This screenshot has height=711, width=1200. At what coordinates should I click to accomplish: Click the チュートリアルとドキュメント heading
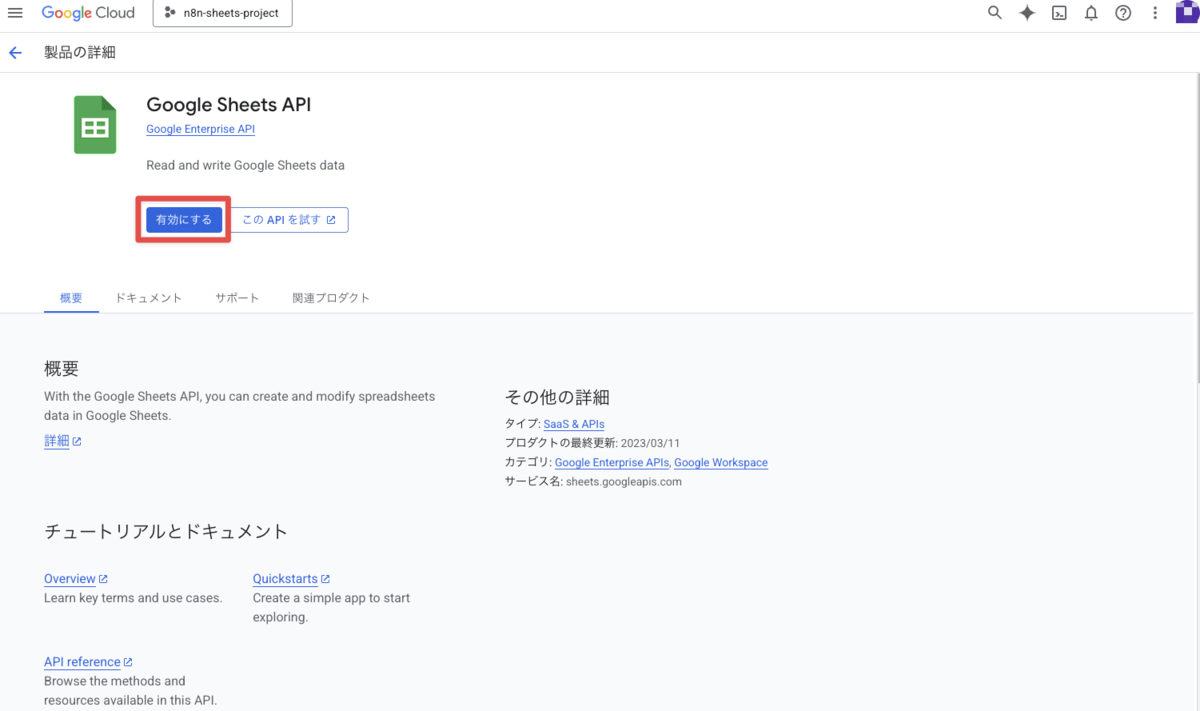[166, 532]
